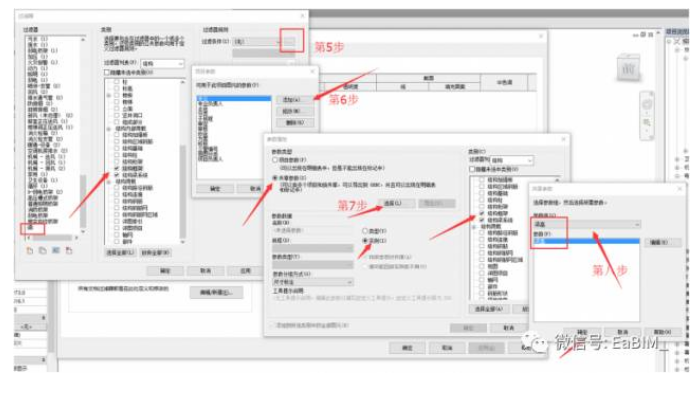
Task: Expand the first collapsed node in the Filters category tree
Action: tap(108, 96)
